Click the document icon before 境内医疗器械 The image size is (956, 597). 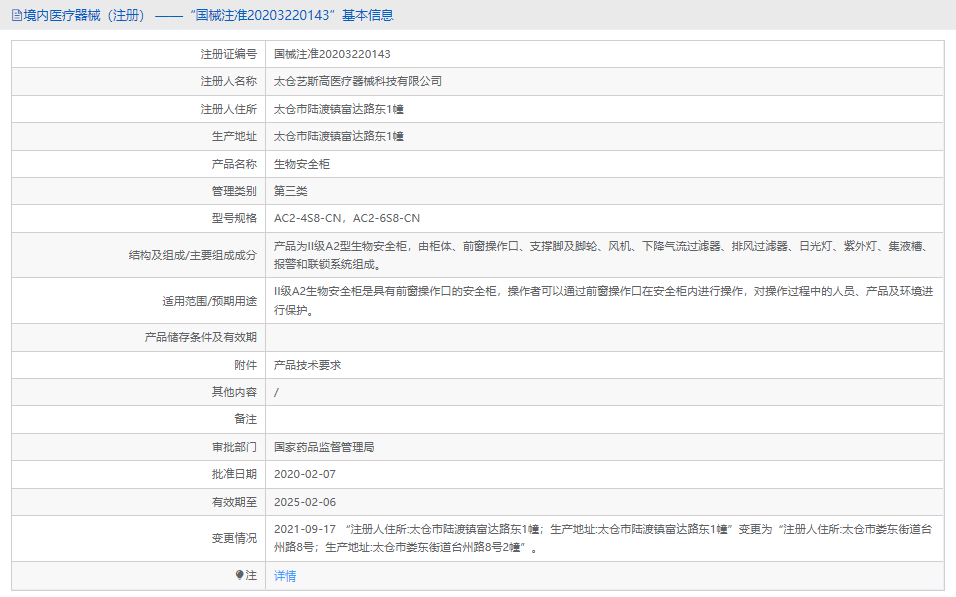coord(14,15)
